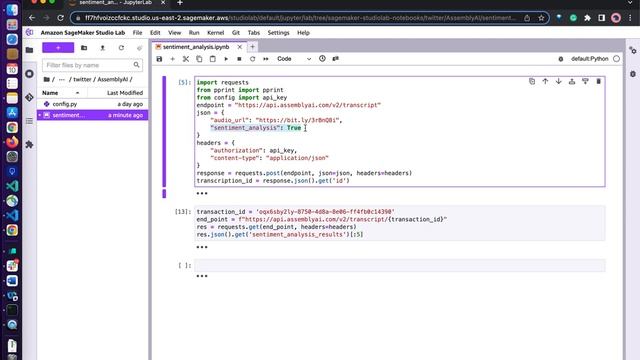Image resolution: width=640 pixels, height=360 pixels.
Task: Move the active cell down
Action: [x=558, y=81]
